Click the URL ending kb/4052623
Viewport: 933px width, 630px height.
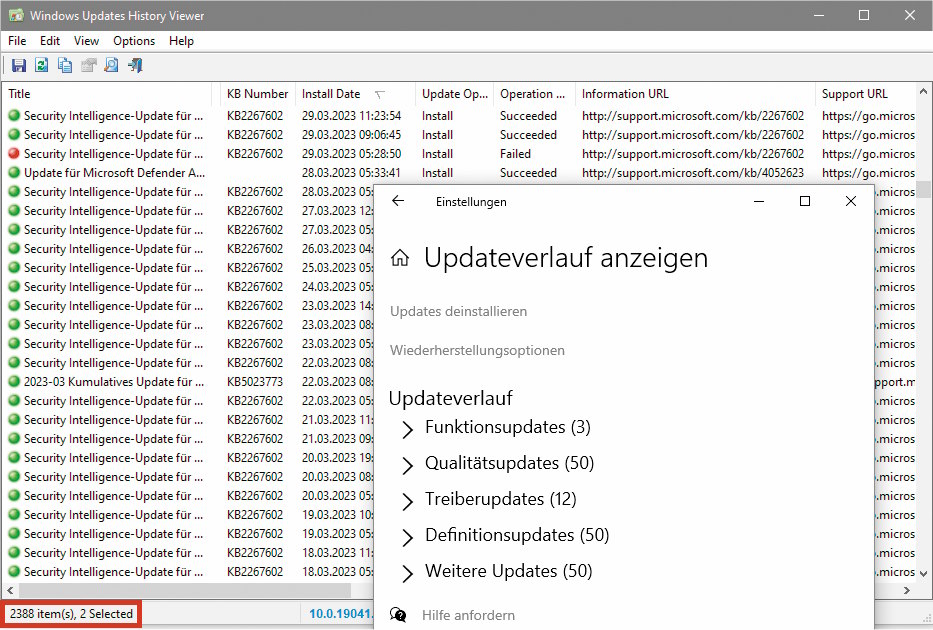coord(693,173)
